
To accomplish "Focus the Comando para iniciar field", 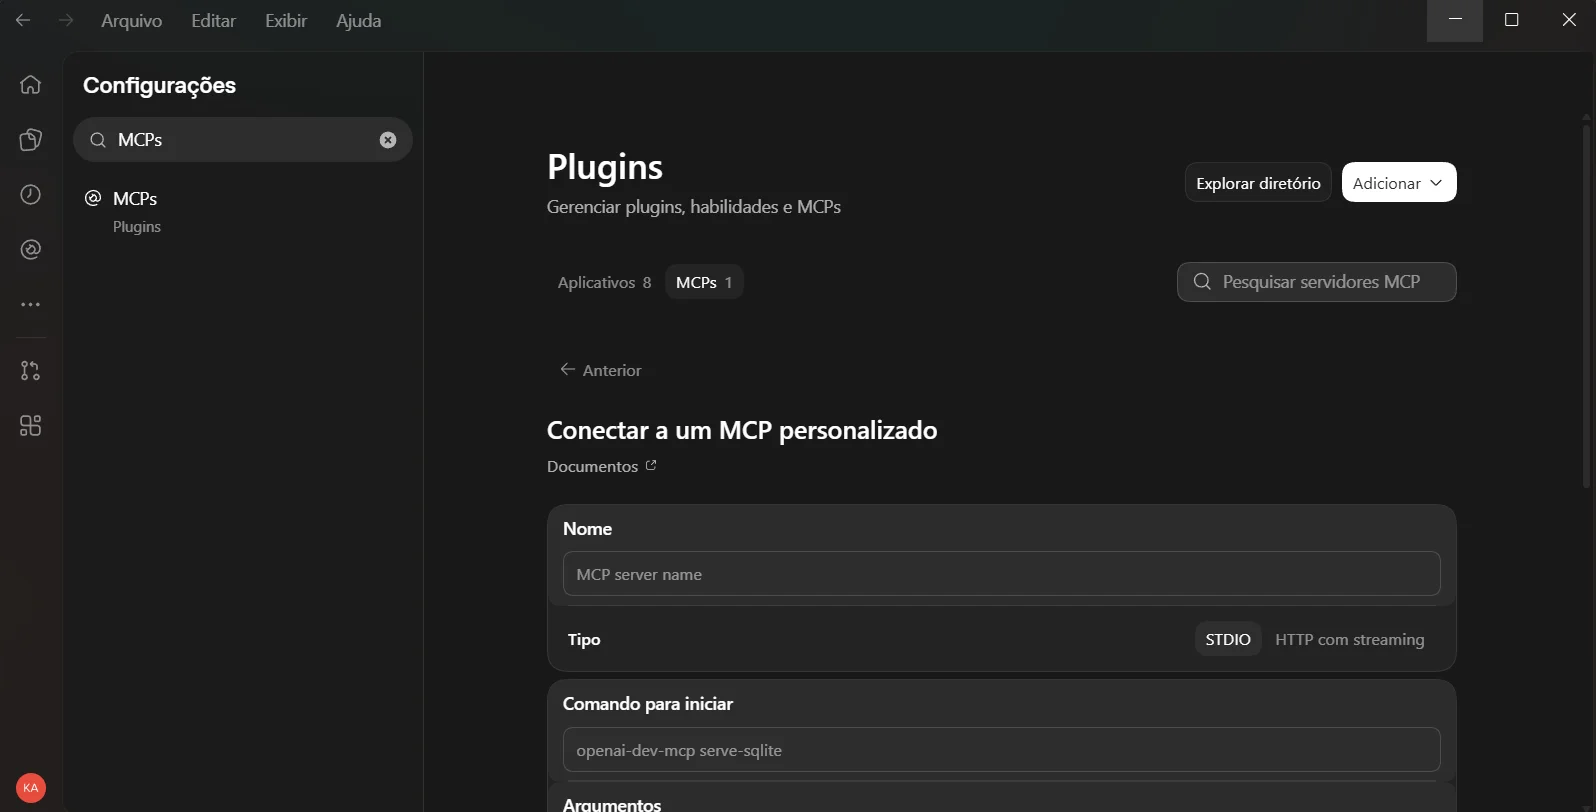I will [1001, 750].
